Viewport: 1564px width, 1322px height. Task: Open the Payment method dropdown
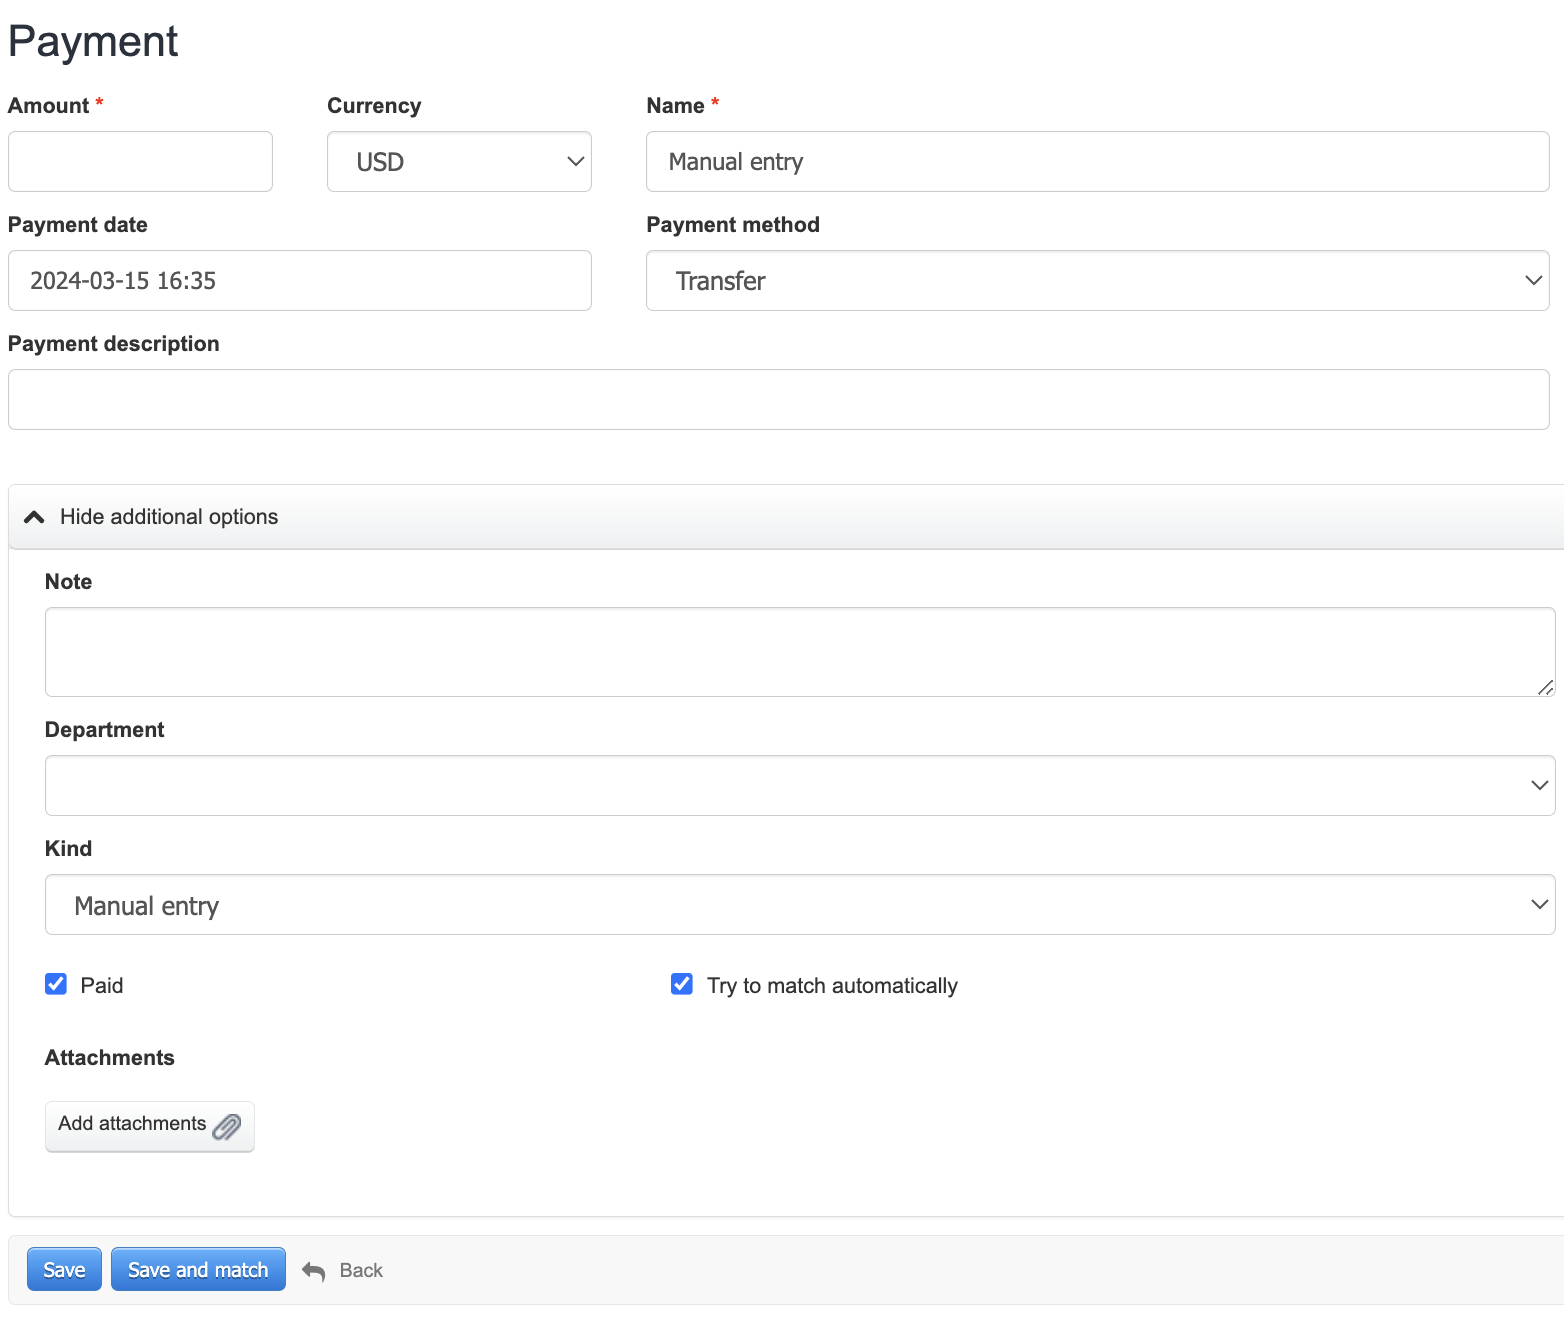click(x=1097, y=281)
